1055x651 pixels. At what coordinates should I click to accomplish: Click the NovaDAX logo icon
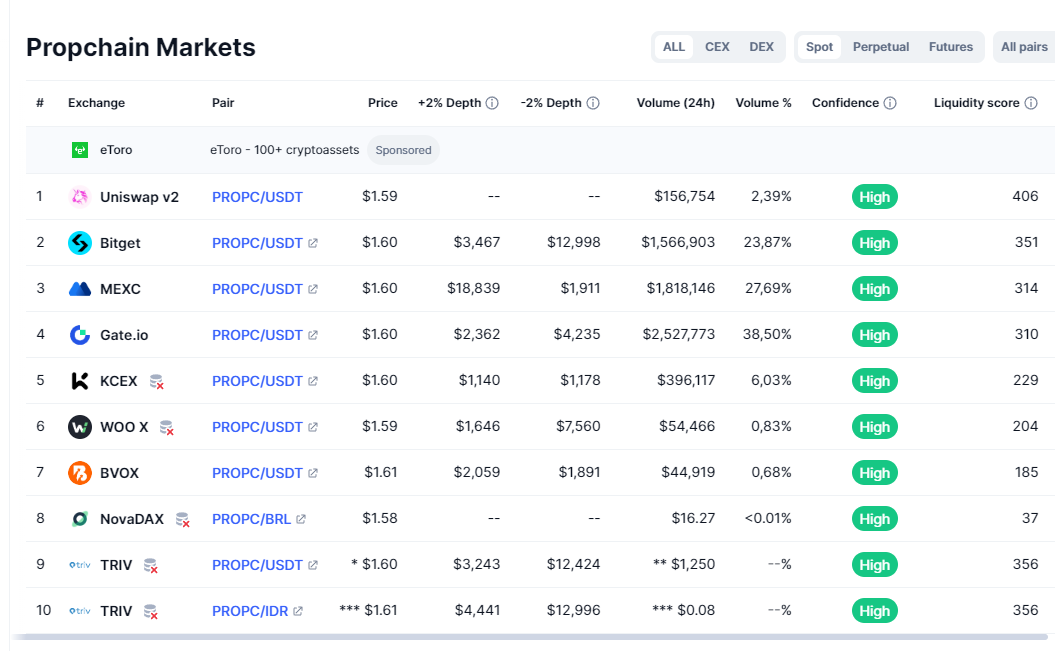[x=79, y=519]
